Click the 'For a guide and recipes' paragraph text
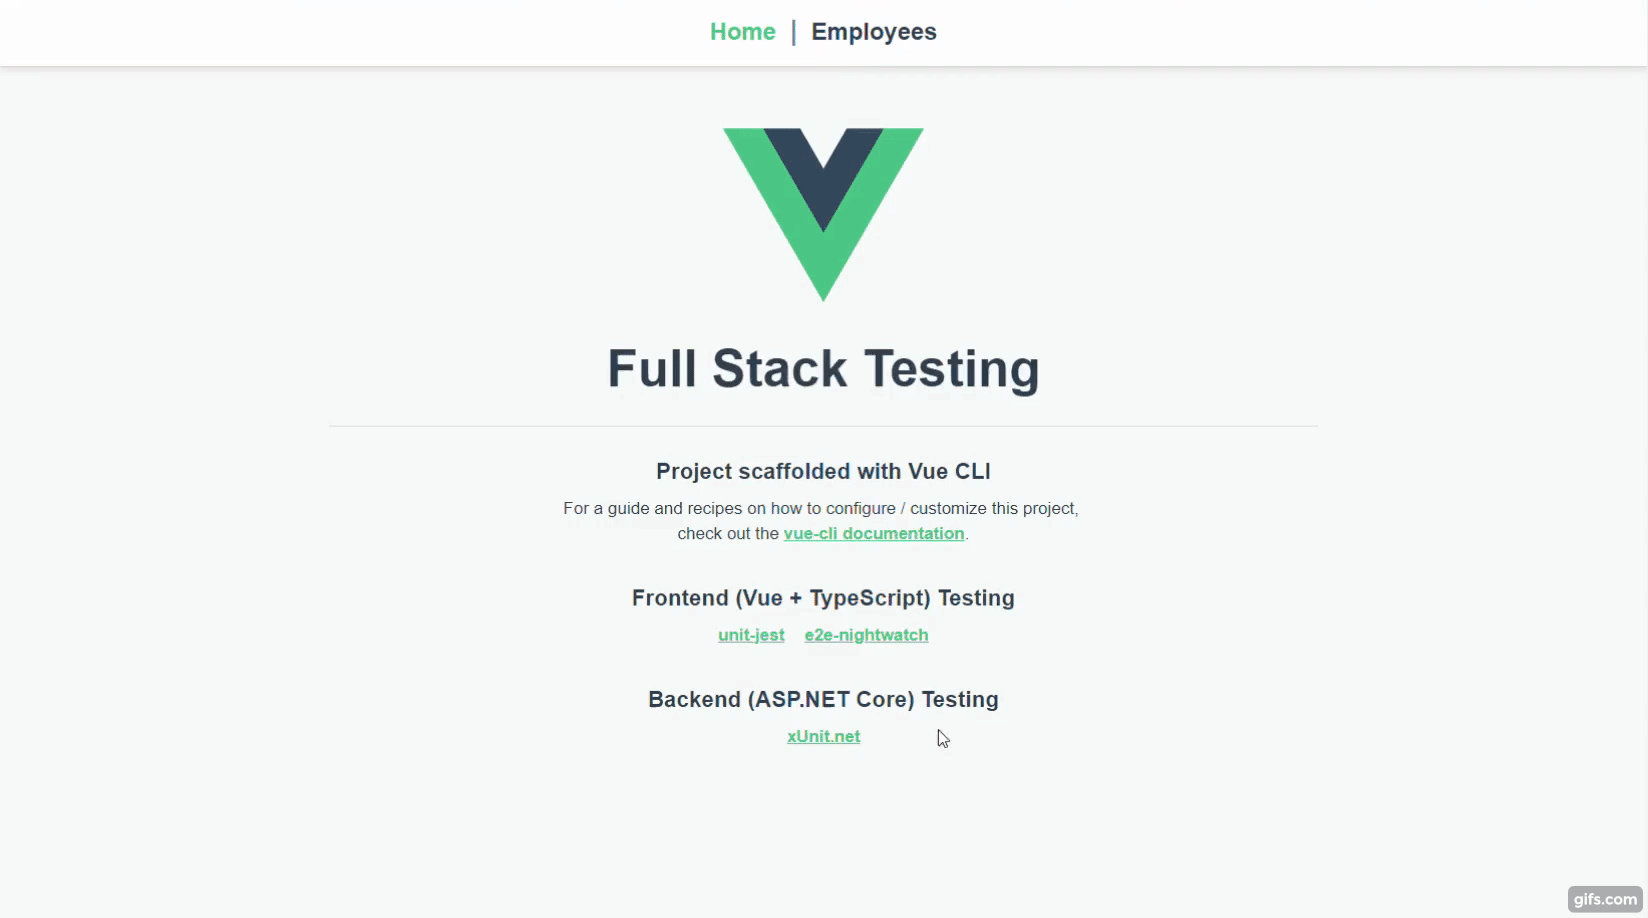 point(822,521)
